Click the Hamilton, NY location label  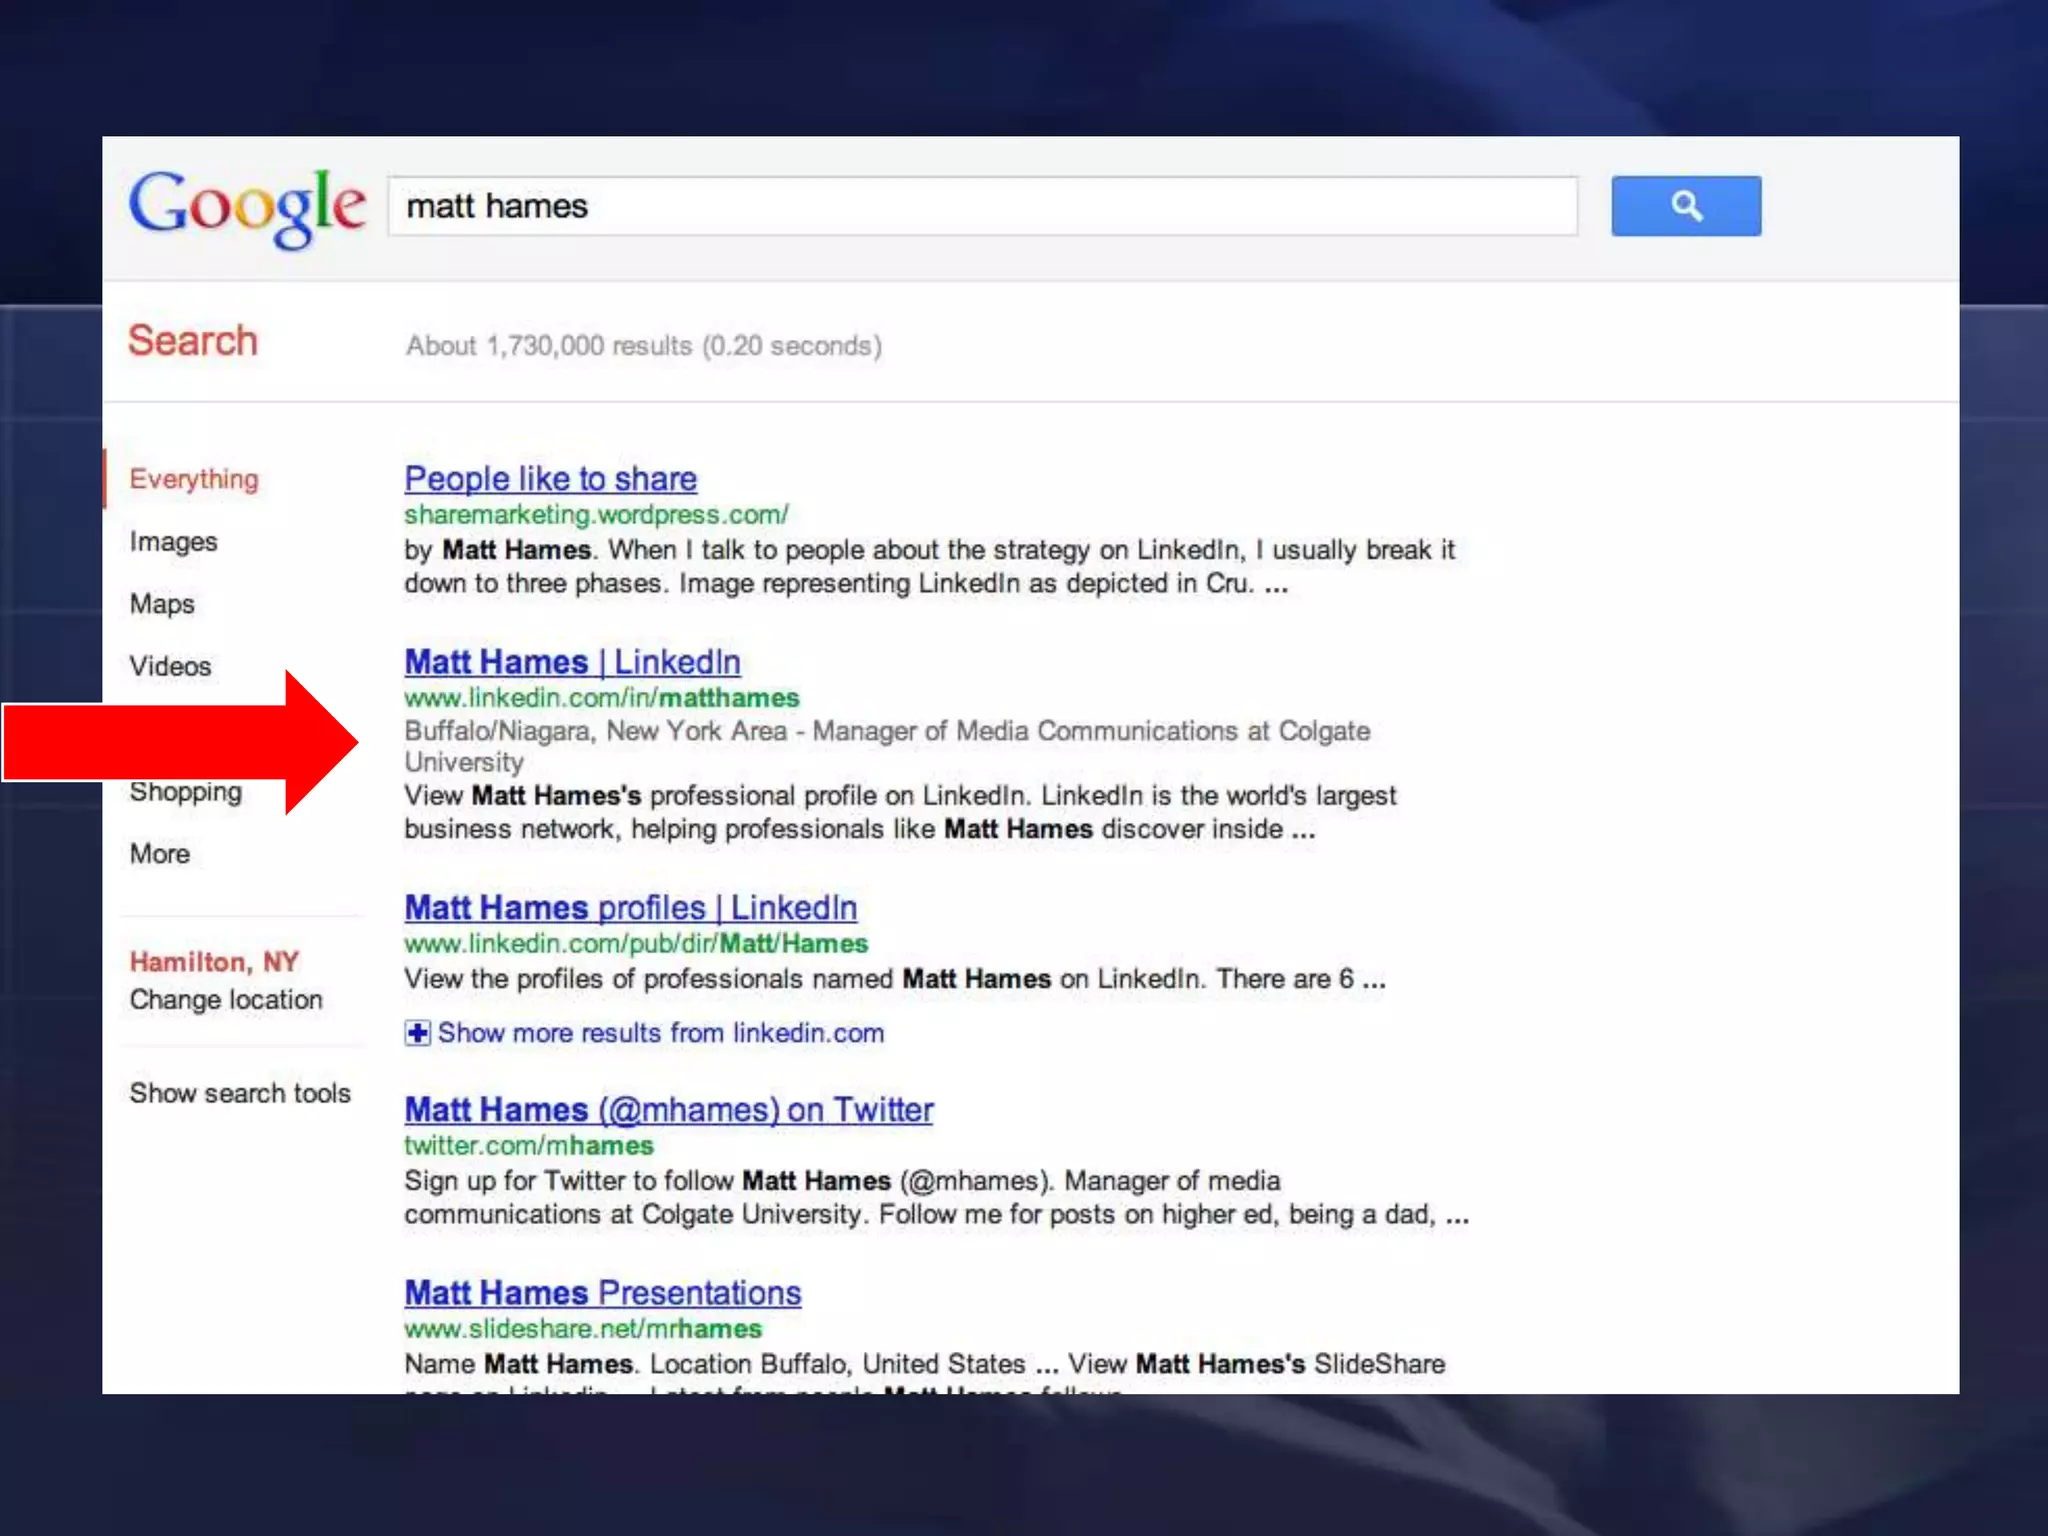pos(214,962)
